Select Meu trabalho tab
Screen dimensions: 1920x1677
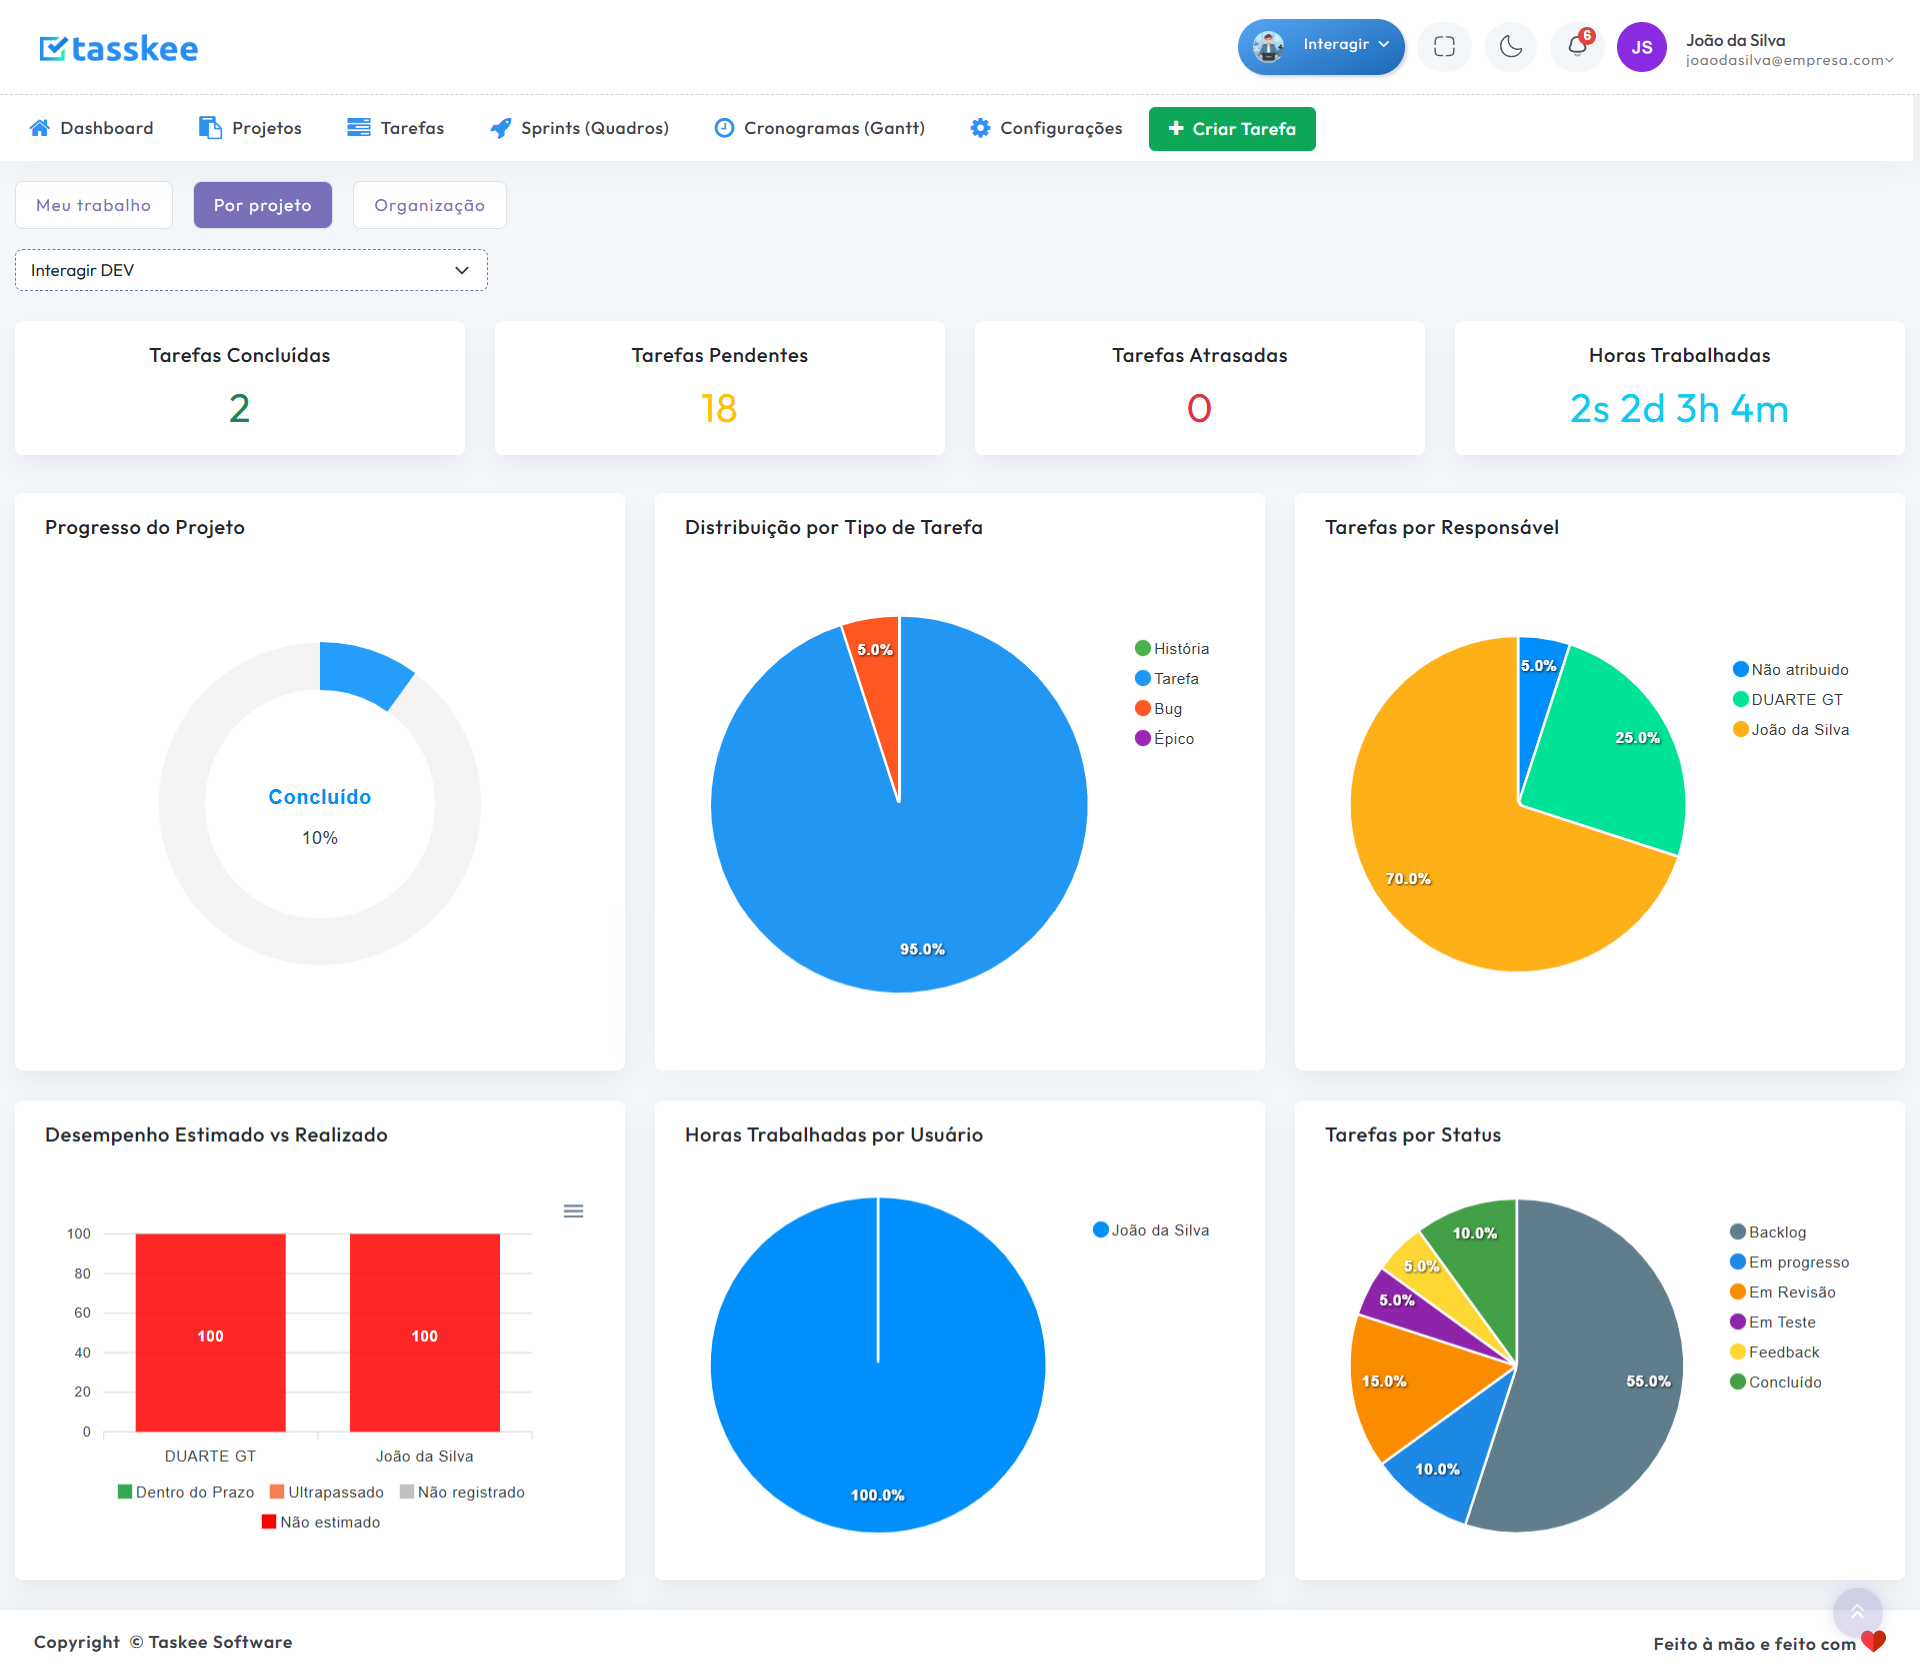pyautogui.click(x=94, y=205)
